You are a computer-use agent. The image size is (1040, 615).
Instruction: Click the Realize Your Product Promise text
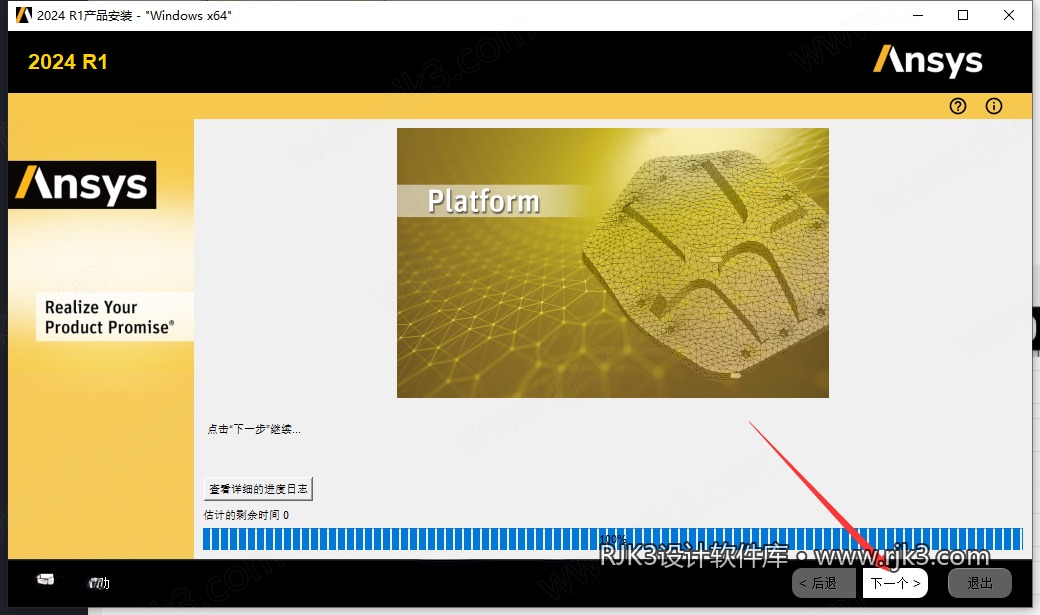(x=109, y=317)
